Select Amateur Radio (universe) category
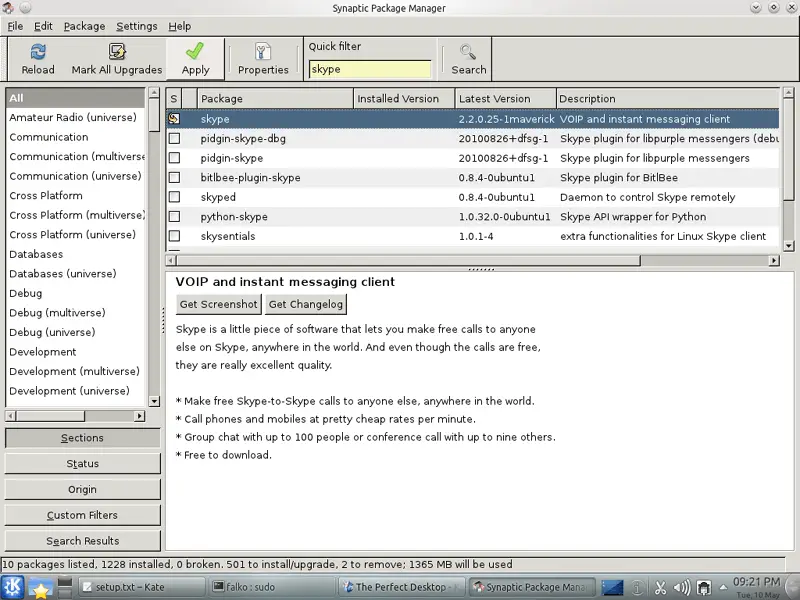Image resolution: width=800 pixels, height=600 pixels. [x=73, y=117]
